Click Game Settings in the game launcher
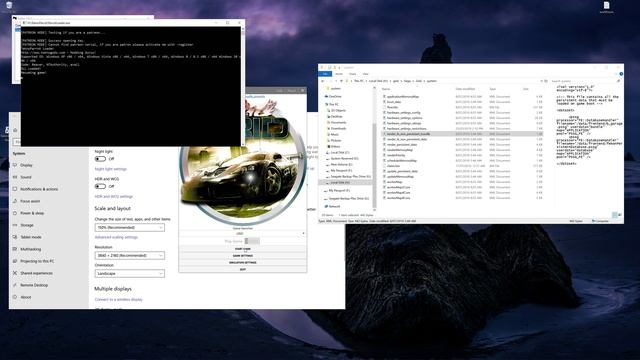640x360 pixels. tap(243, 256)
